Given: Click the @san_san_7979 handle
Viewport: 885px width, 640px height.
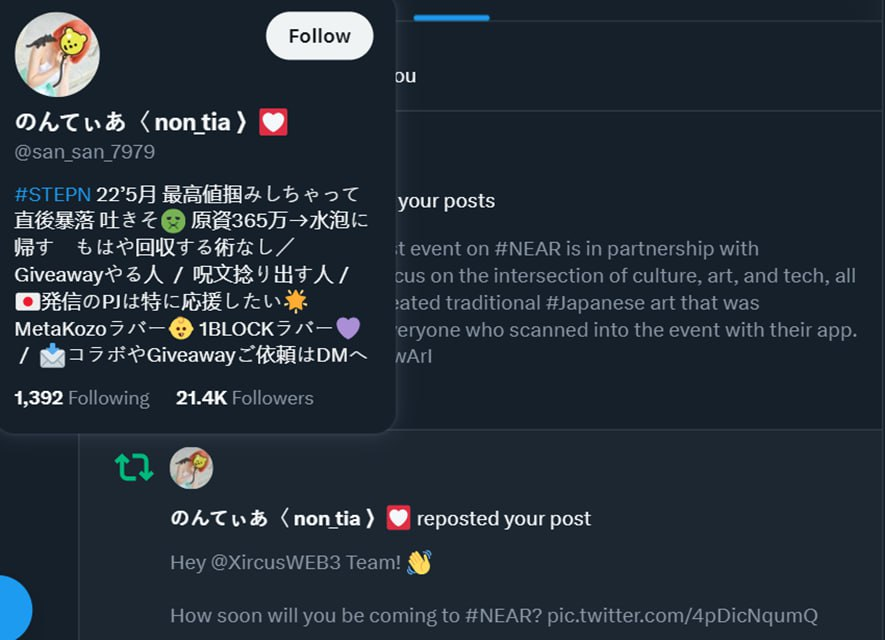Looking at the screenshot, I should (x=85, y=152).
